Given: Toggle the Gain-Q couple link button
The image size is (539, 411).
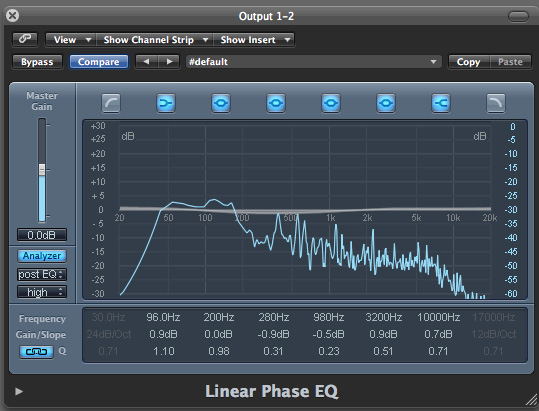Looking at the screenshot, I should 36,352.
